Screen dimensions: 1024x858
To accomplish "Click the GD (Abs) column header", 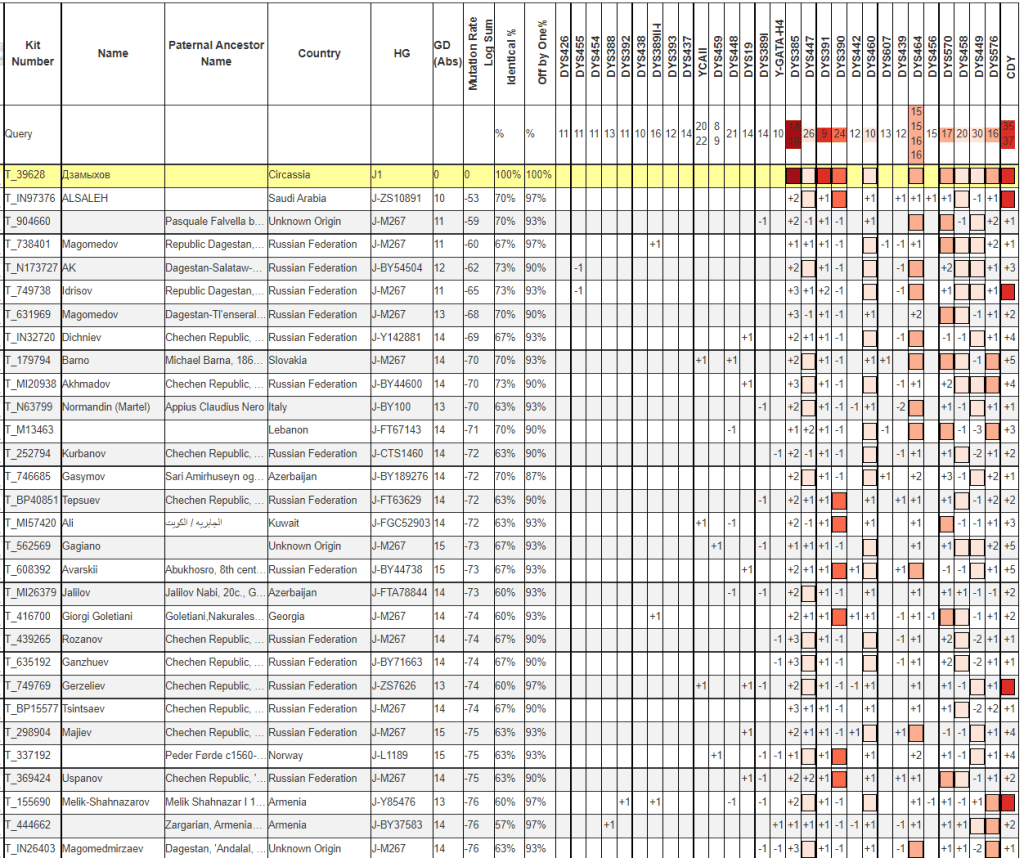I will 446,54.
